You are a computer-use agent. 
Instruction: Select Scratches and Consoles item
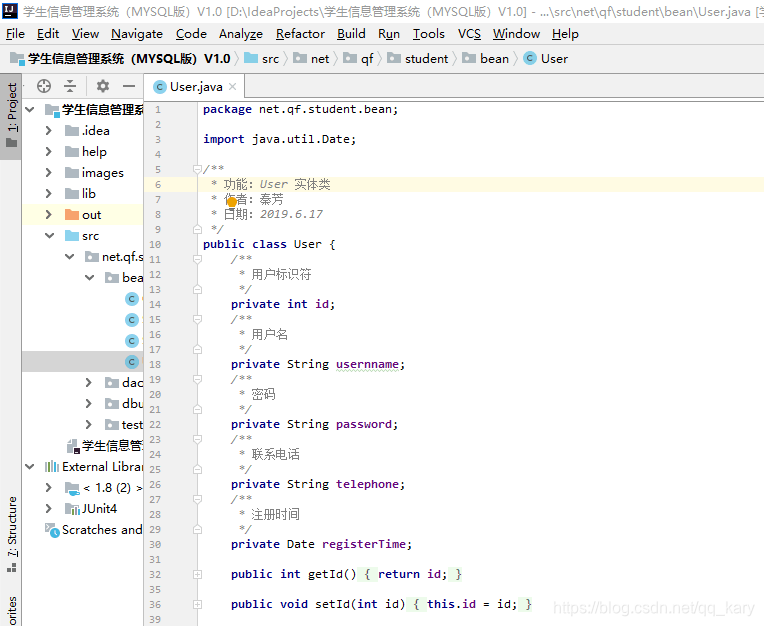pos(94,530)
